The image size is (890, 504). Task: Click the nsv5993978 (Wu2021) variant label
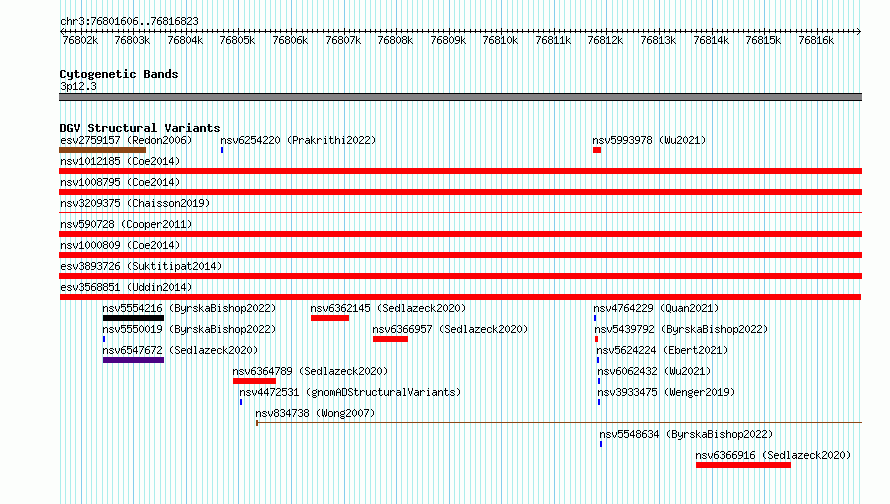click(x=649, y=140)
